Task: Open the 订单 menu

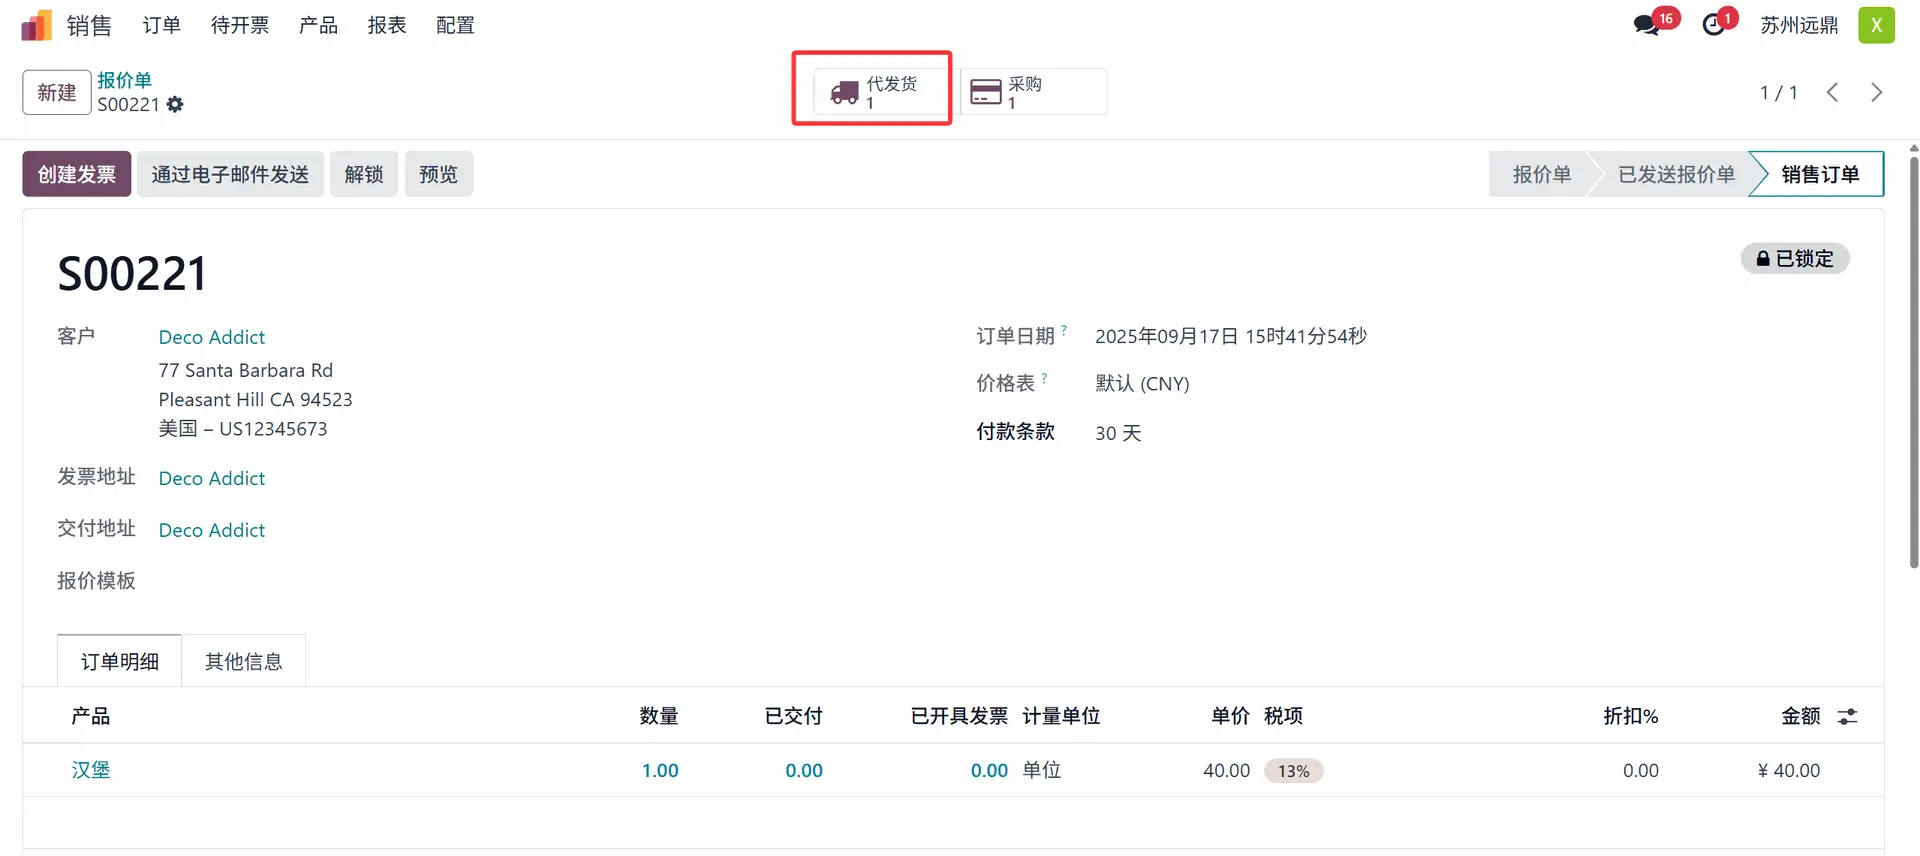Action: tap(162, 25)
